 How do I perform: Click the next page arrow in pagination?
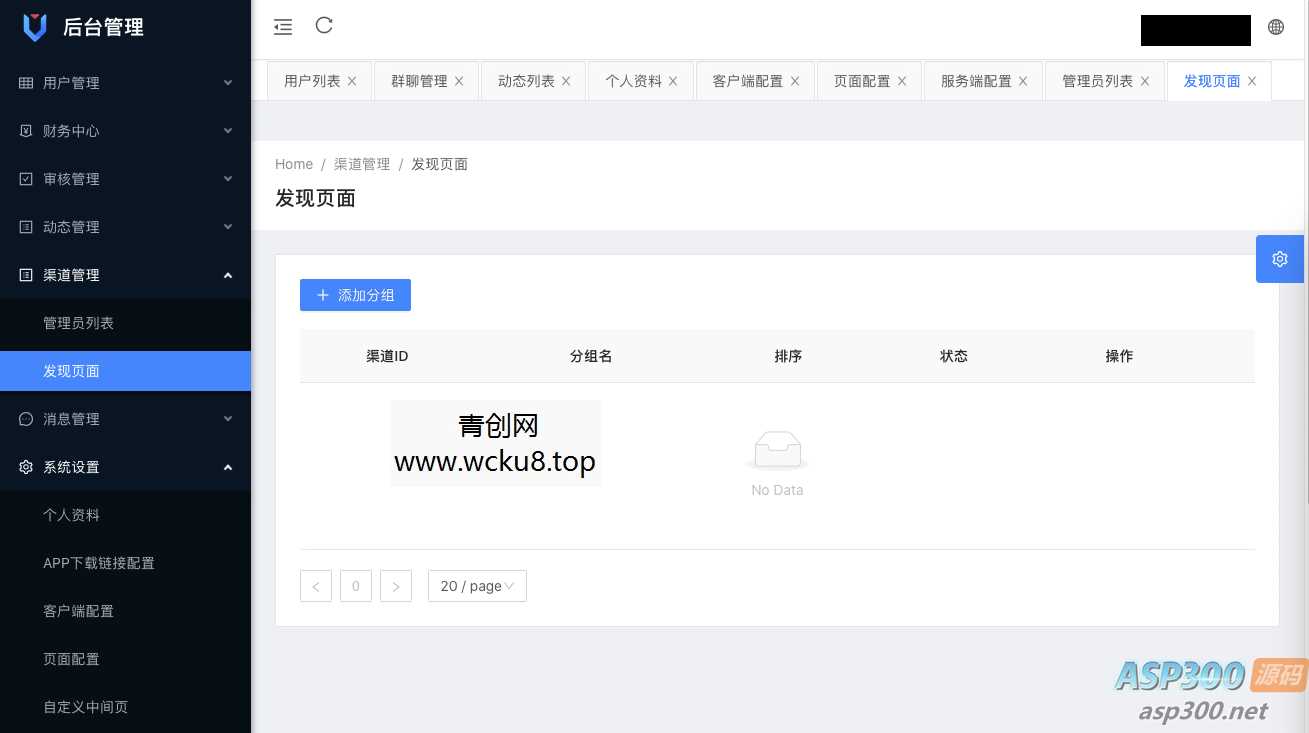(x=396, y=586)
